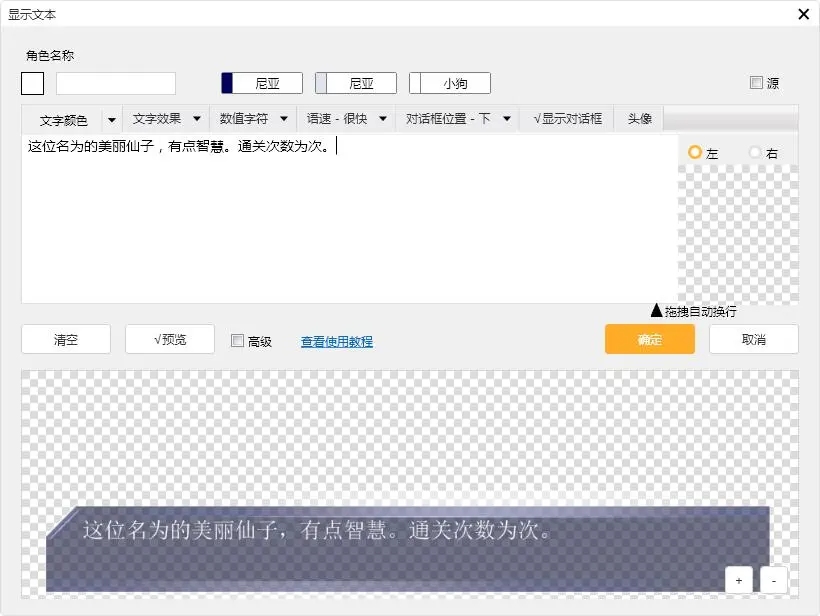Open the 对话框位置 - 下 position menu
The width and height of the screenshot is (820, 616).
(x=458, y=118)
